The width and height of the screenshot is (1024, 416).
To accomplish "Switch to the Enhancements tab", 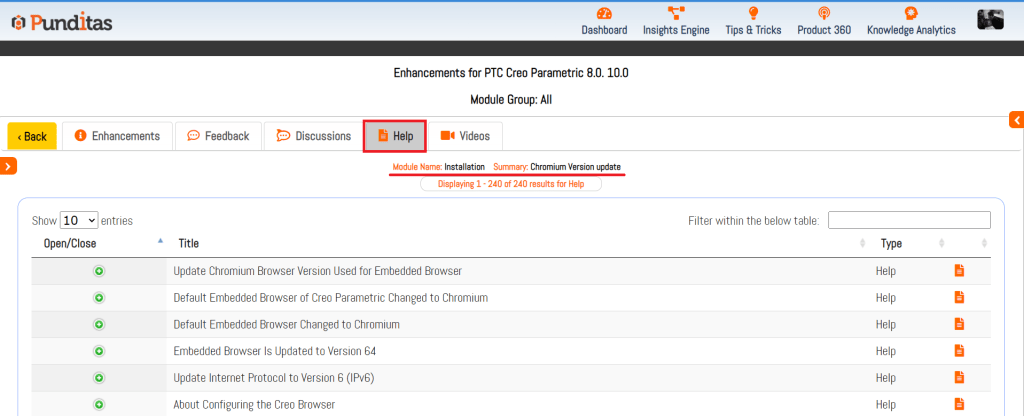I will pos(117,136).
